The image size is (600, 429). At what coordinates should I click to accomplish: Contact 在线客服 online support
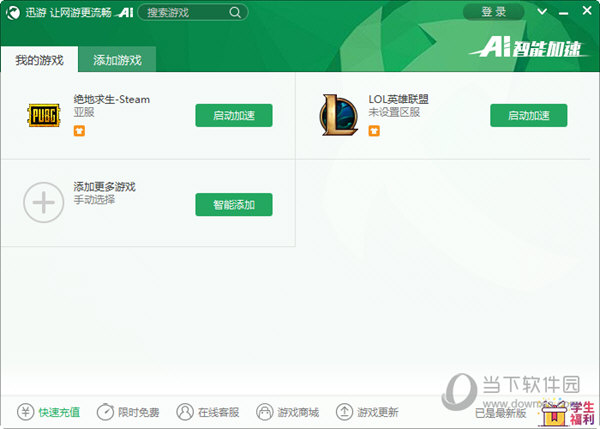pos(208,412)
